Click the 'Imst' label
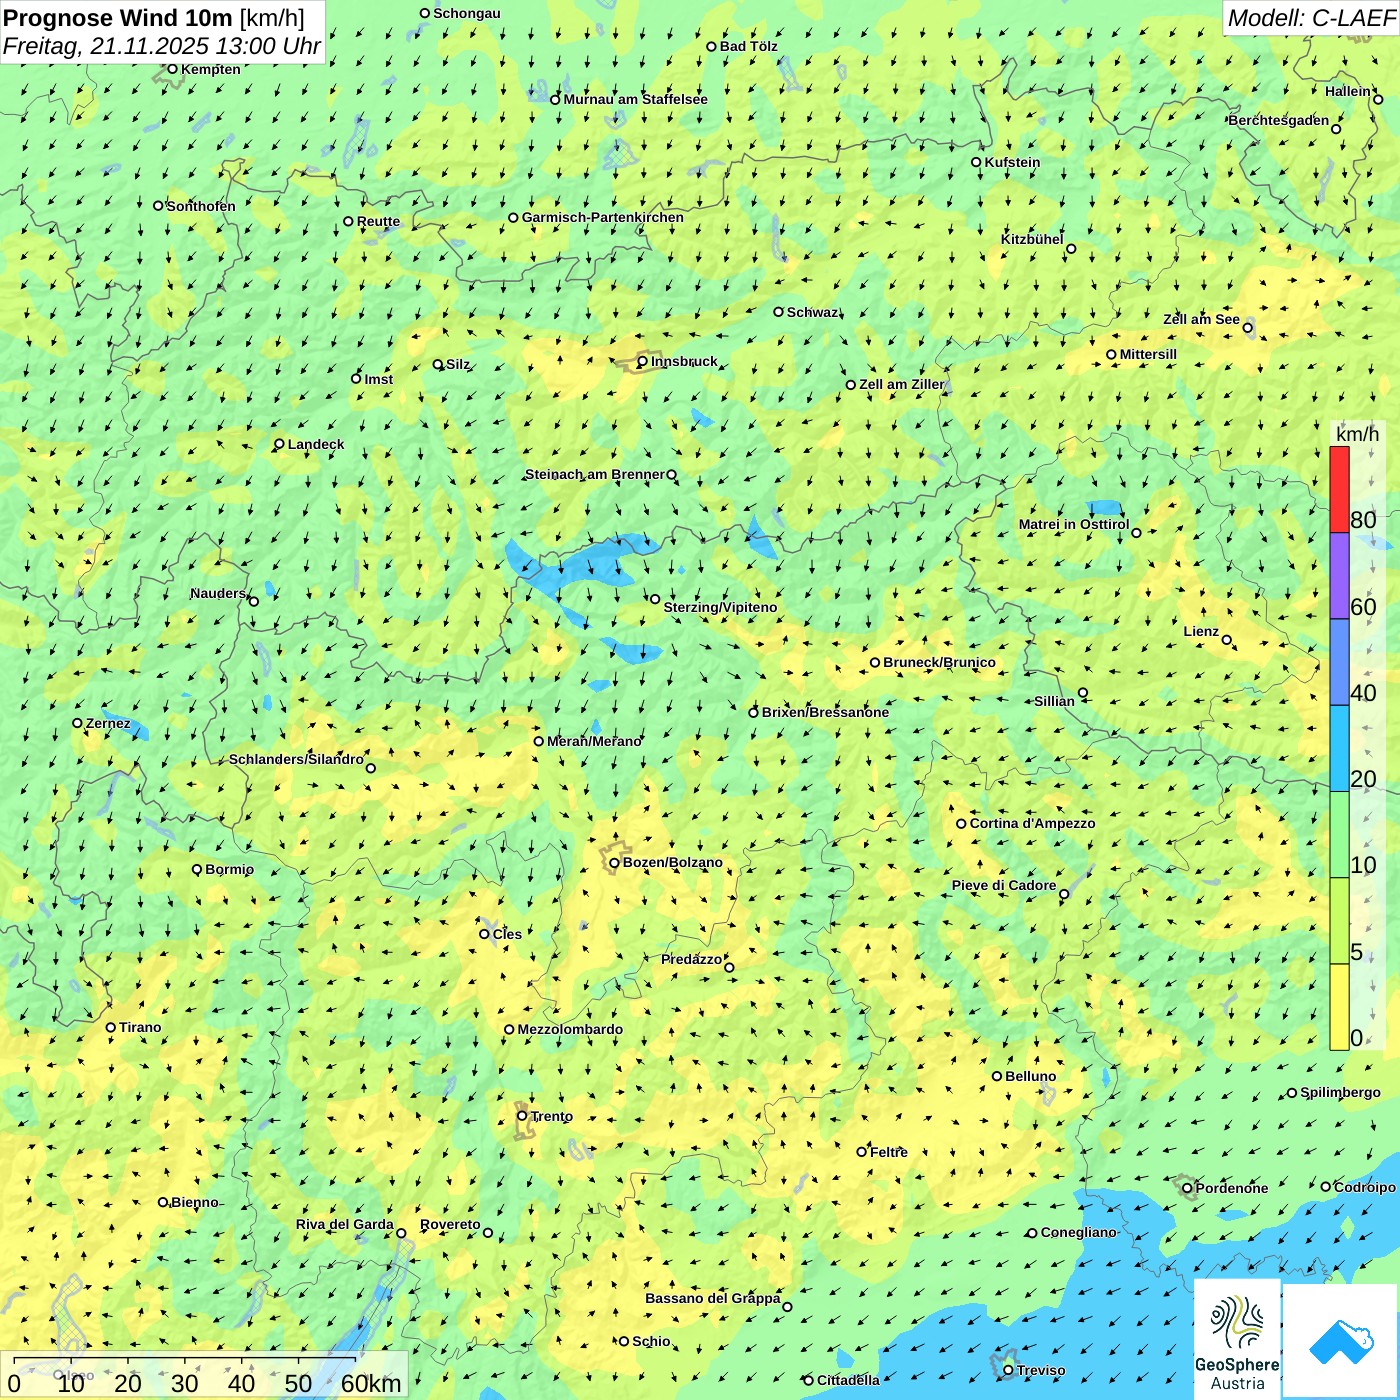 (x=379, y=379)
